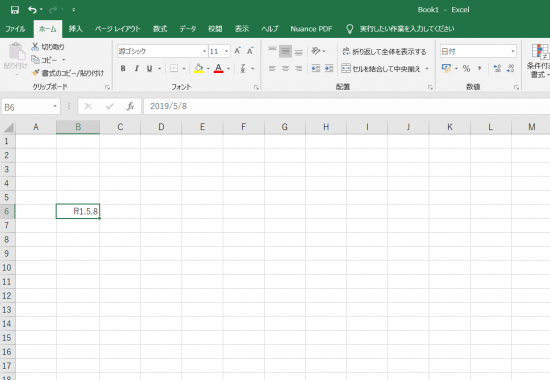Click the phonetic guide (ふりがな) icon
The height and width of the screenshot is (380, 550).
(243, 68)
